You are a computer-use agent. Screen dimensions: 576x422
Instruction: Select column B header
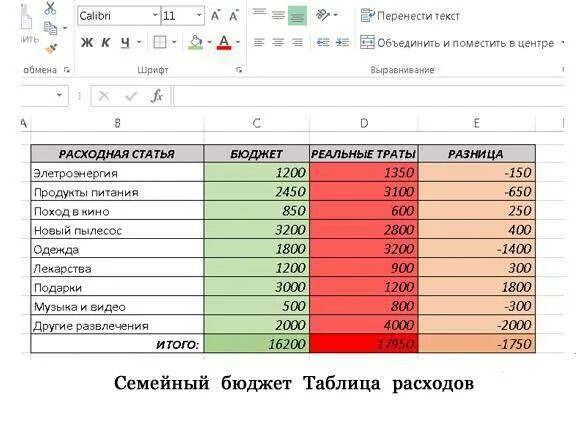[117, 123]
